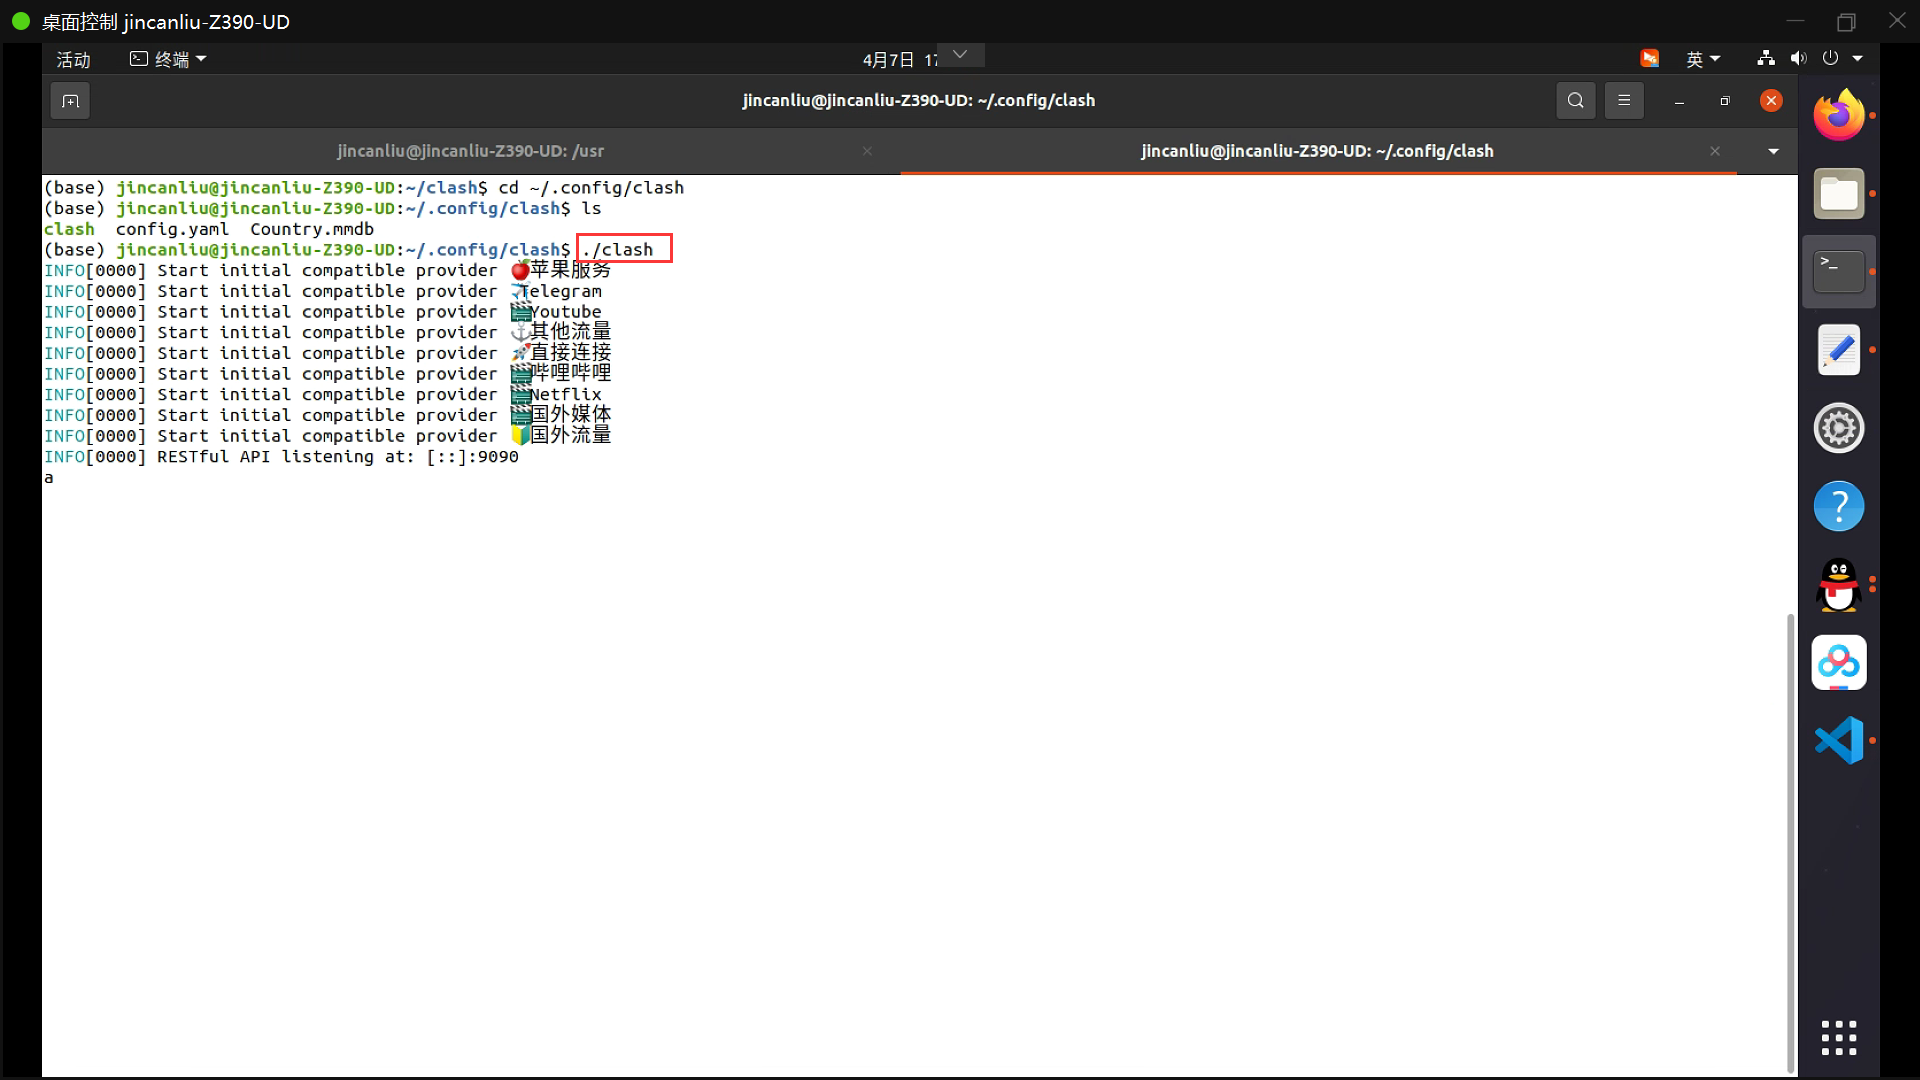Switch to the /usr terminal tab

[470, 151]
